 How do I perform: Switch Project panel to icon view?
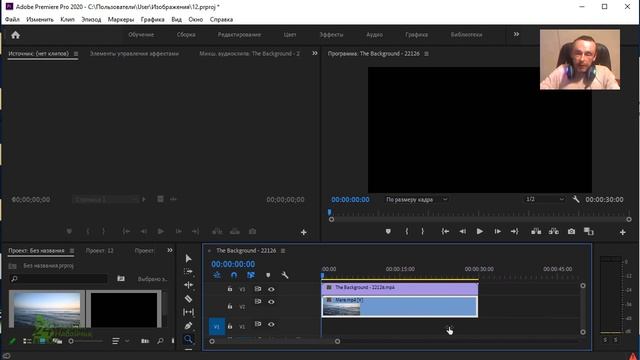pyautogui.click(x=42, y=341)
